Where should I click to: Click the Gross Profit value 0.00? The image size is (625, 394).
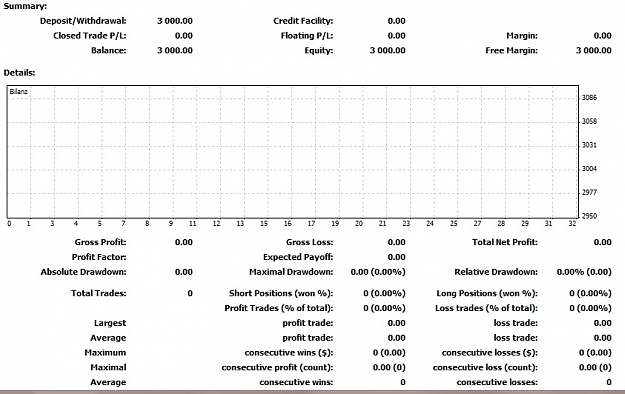coord(183,242)
